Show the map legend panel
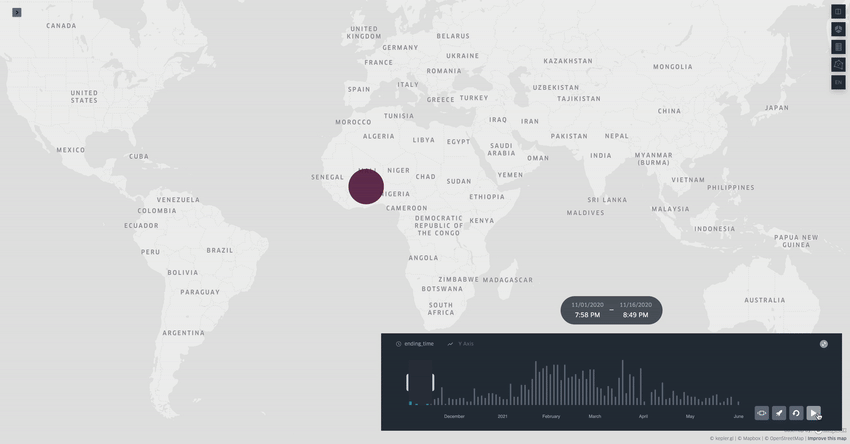Screen dimensions: 850x444 838,47
